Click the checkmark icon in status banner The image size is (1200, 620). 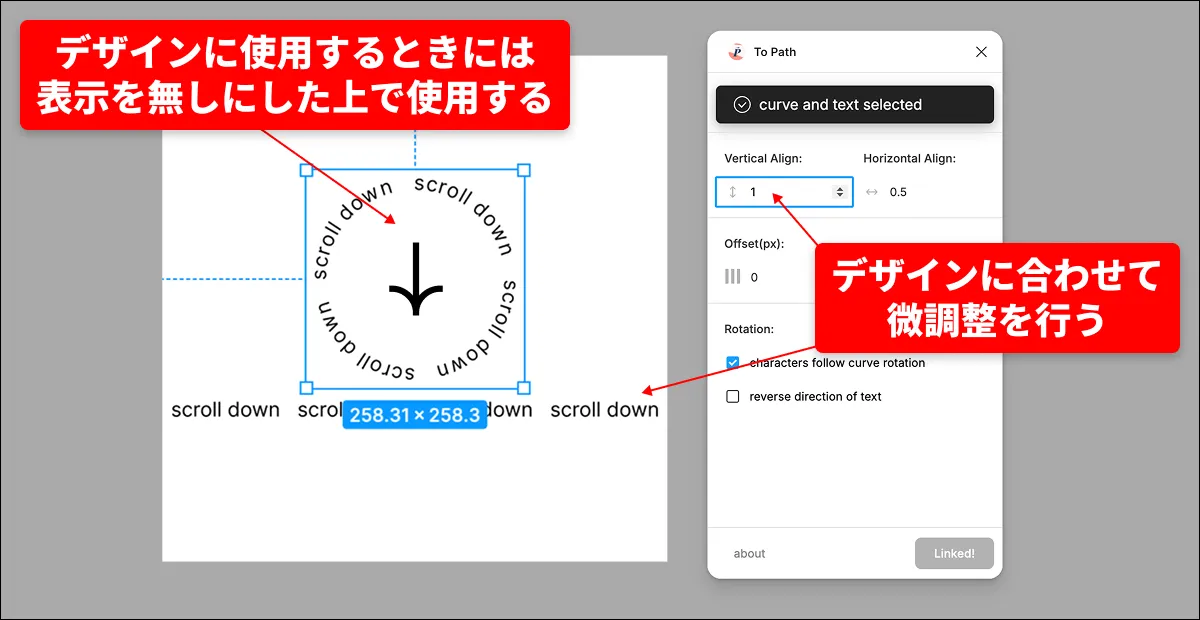[742, 105]
